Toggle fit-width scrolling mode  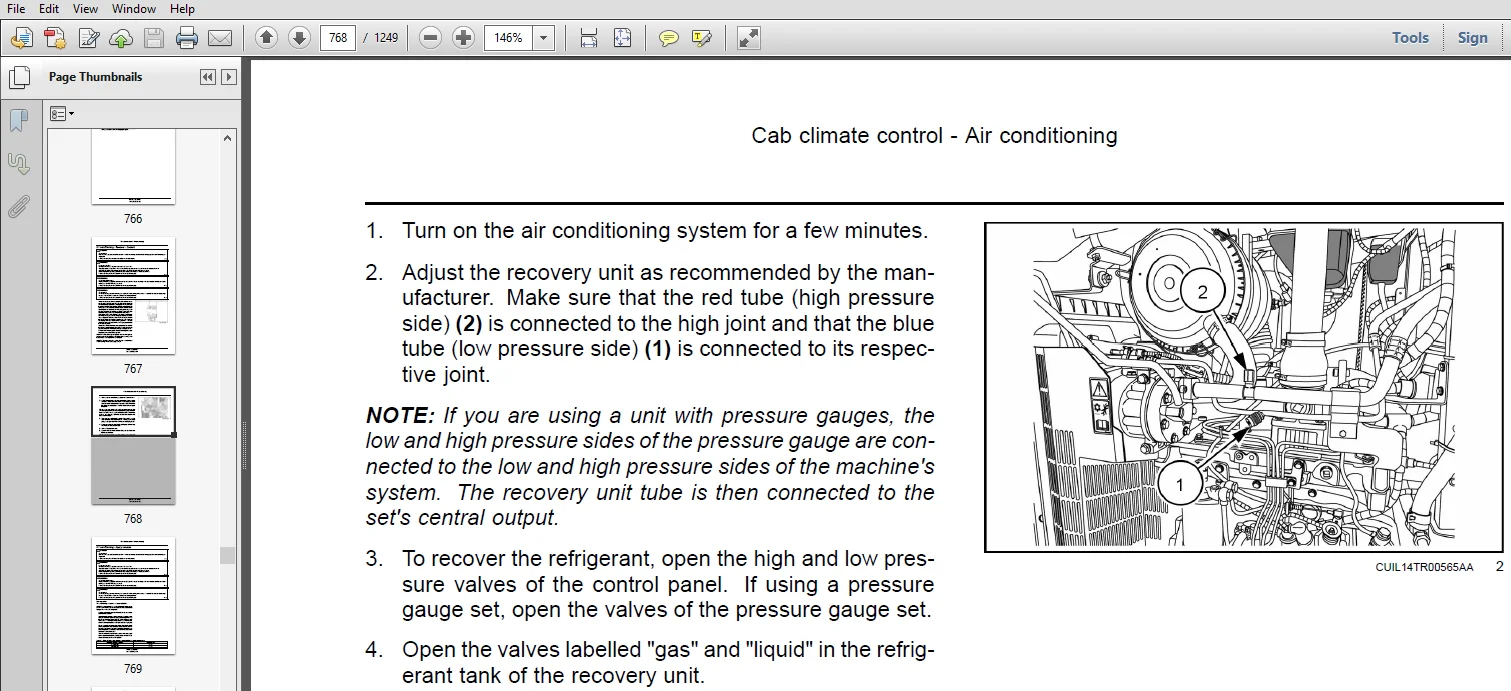tap(589, 38)
